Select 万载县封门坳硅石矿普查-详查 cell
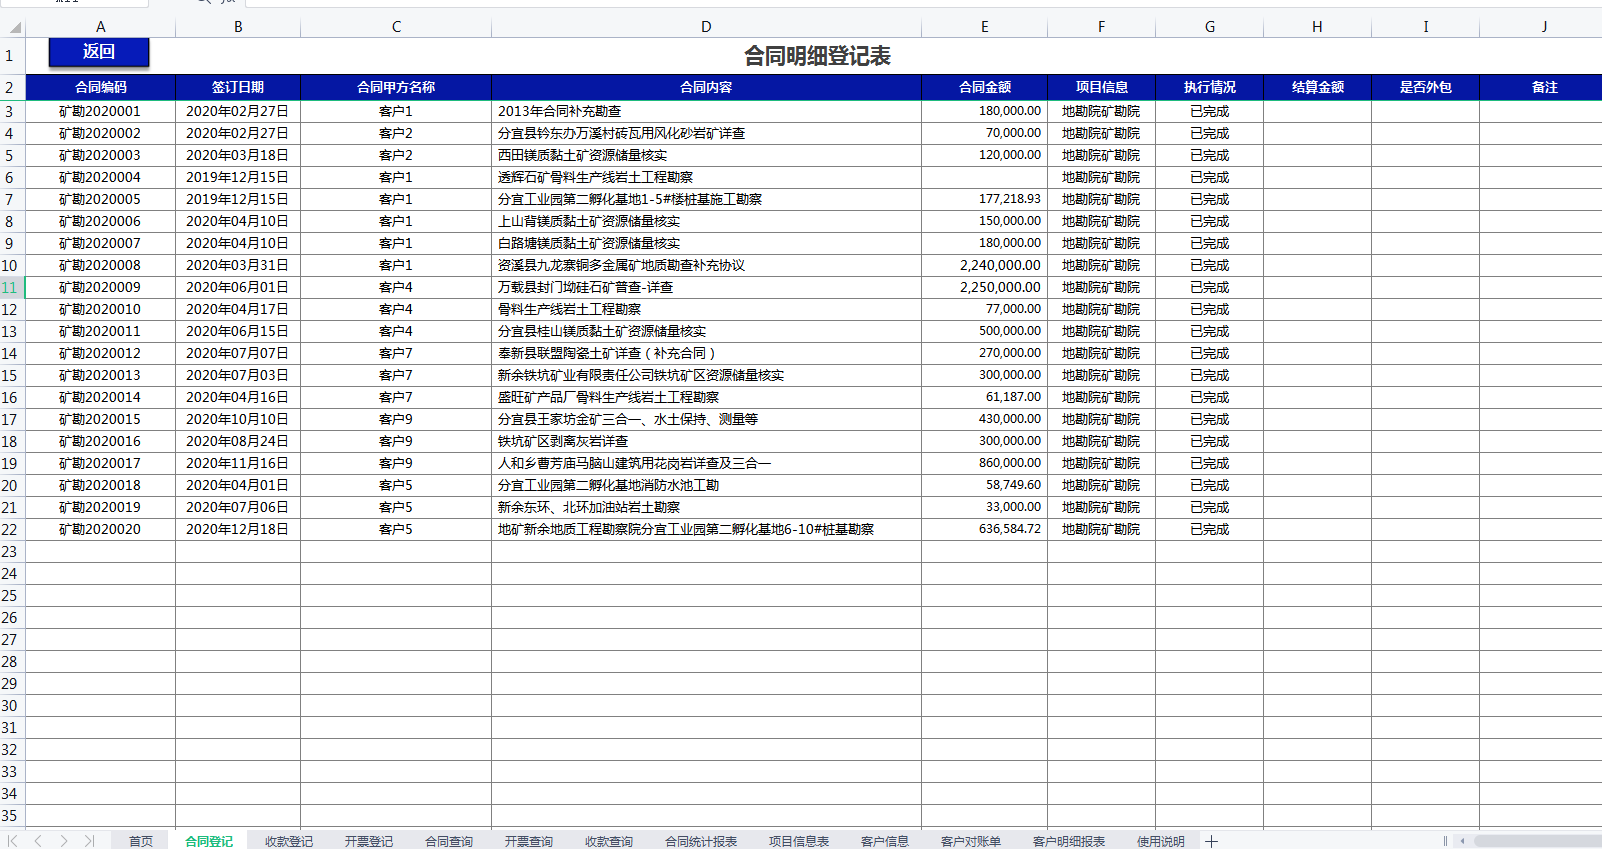1602x849 pixels. (706, 287)
